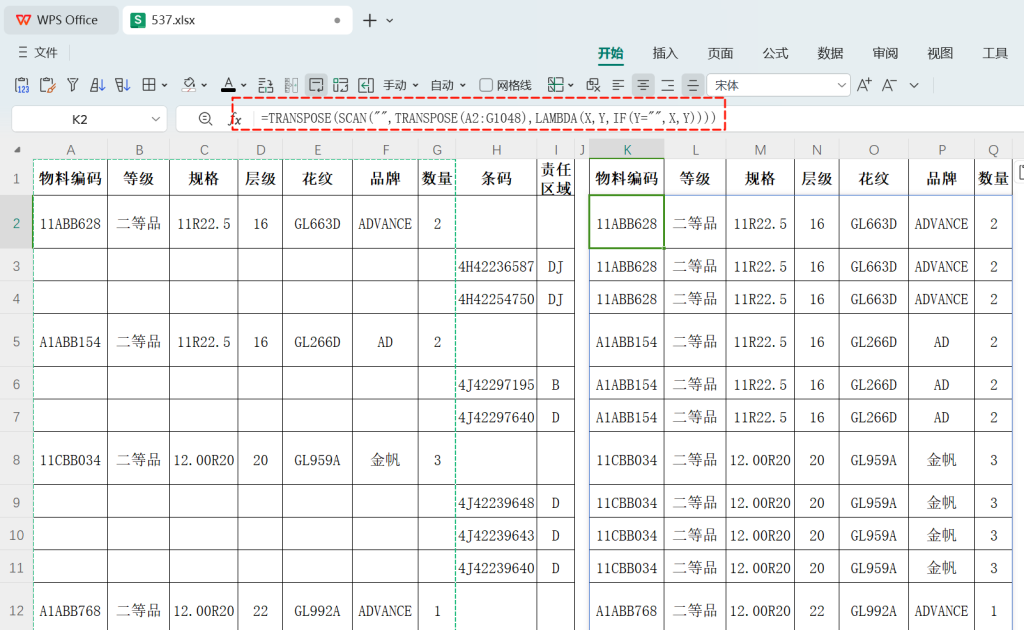Screen dimensions: 1024x630
Task: Open the 文件 menu
Action: click(39, 52)
